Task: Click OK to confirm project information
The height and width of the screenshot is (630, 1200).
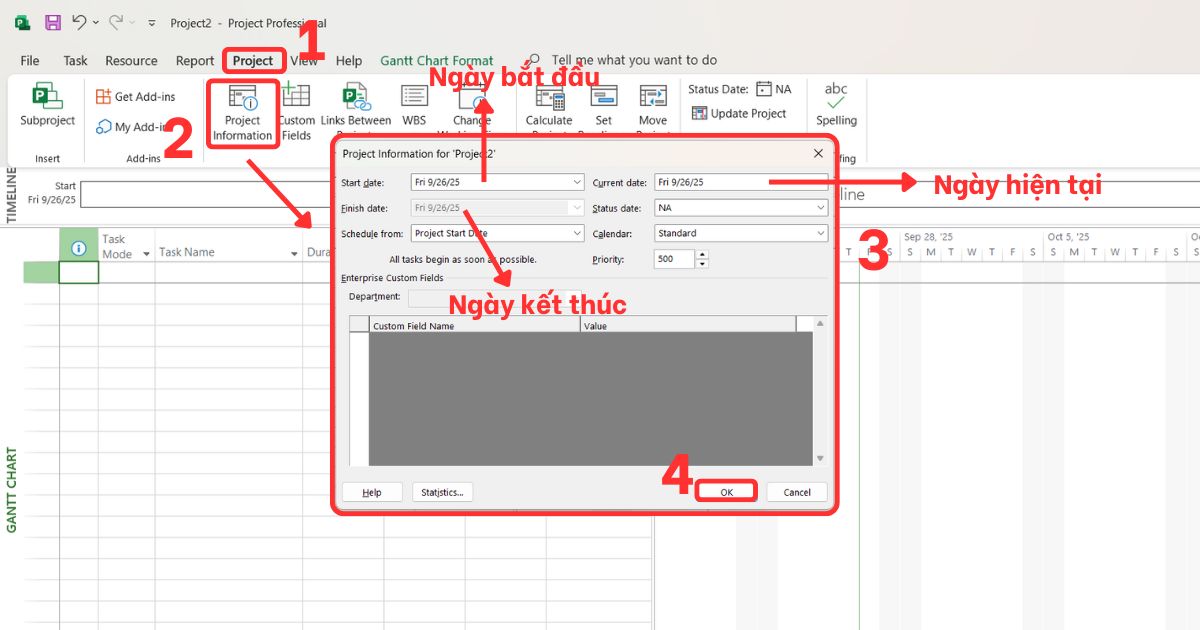Action: coord(726,491)
